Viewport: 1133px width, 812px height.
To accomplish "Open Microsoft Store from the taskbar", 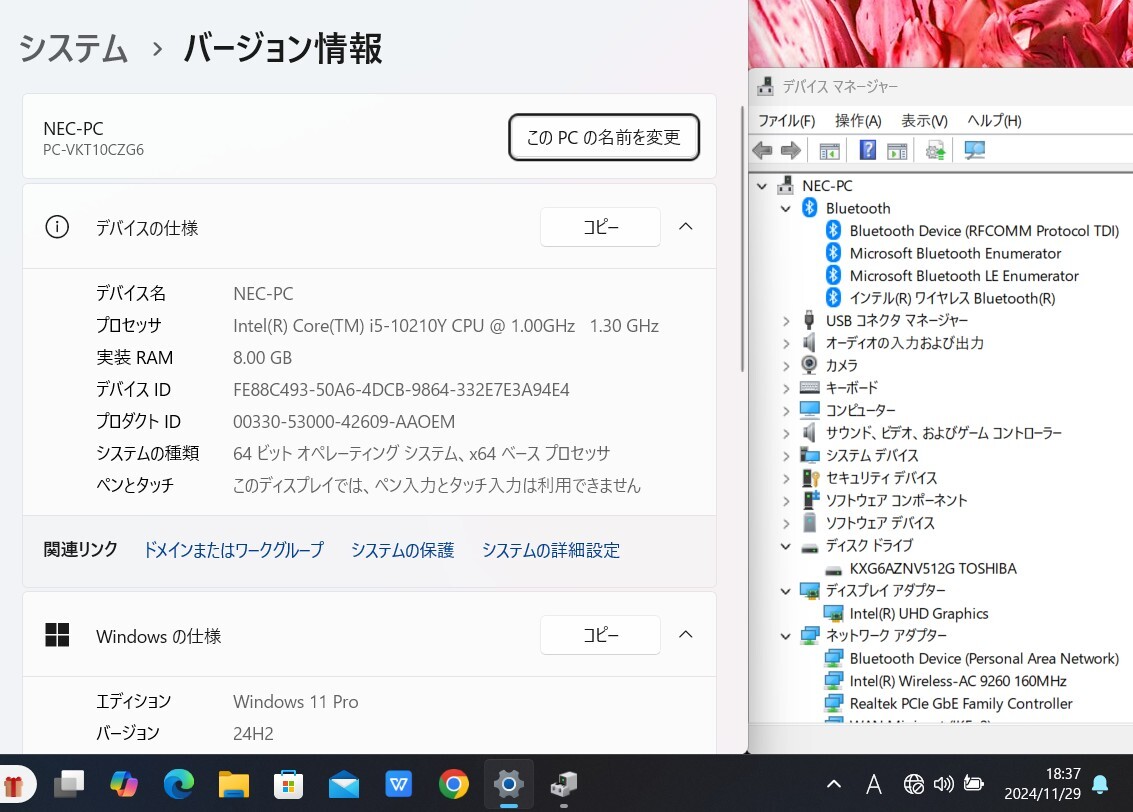I will point(288,785).
